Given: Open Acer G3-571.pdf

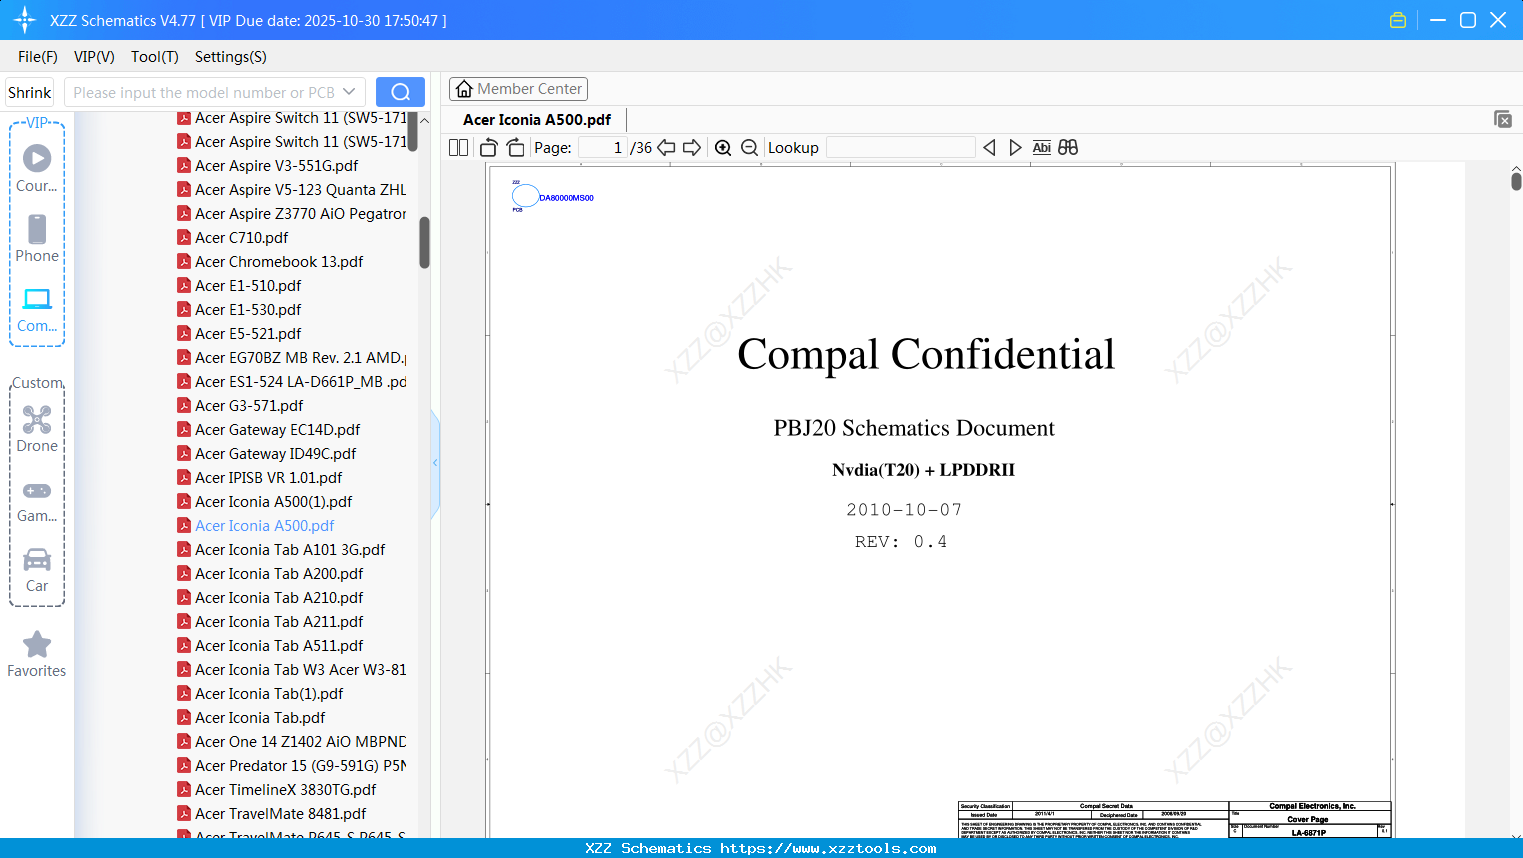Looking at the screenshot, I should pyautogui.click(x=249, y=405).
